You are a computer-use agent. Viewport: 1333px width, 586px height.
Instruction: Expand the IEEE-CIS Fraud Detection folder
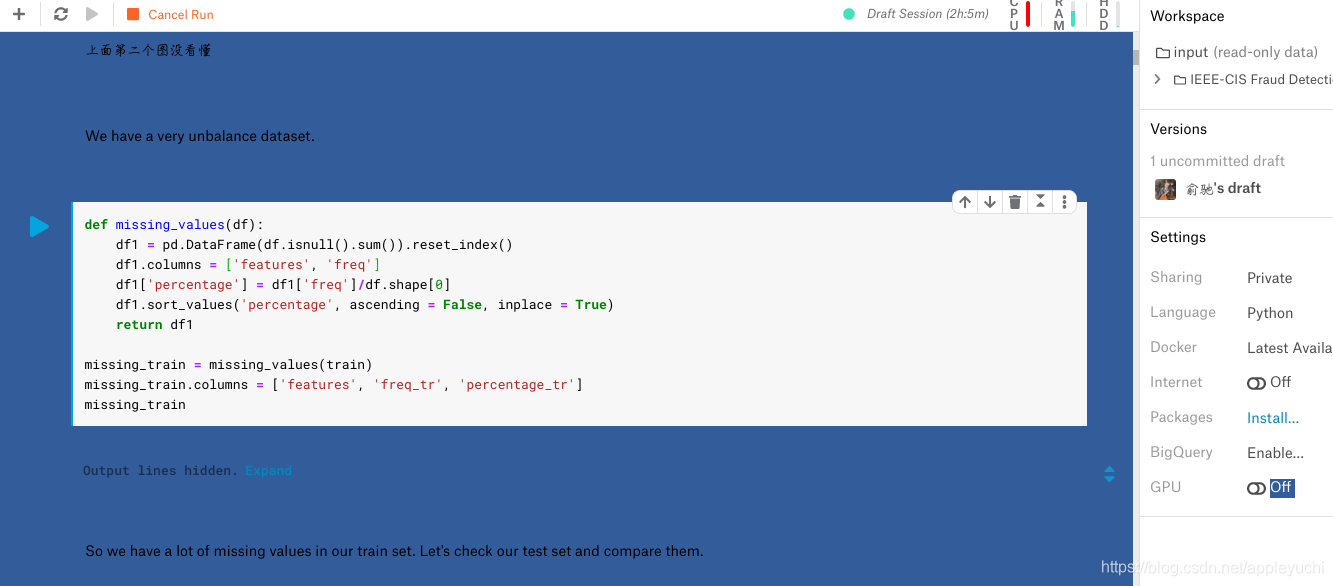pos(1158,79)
